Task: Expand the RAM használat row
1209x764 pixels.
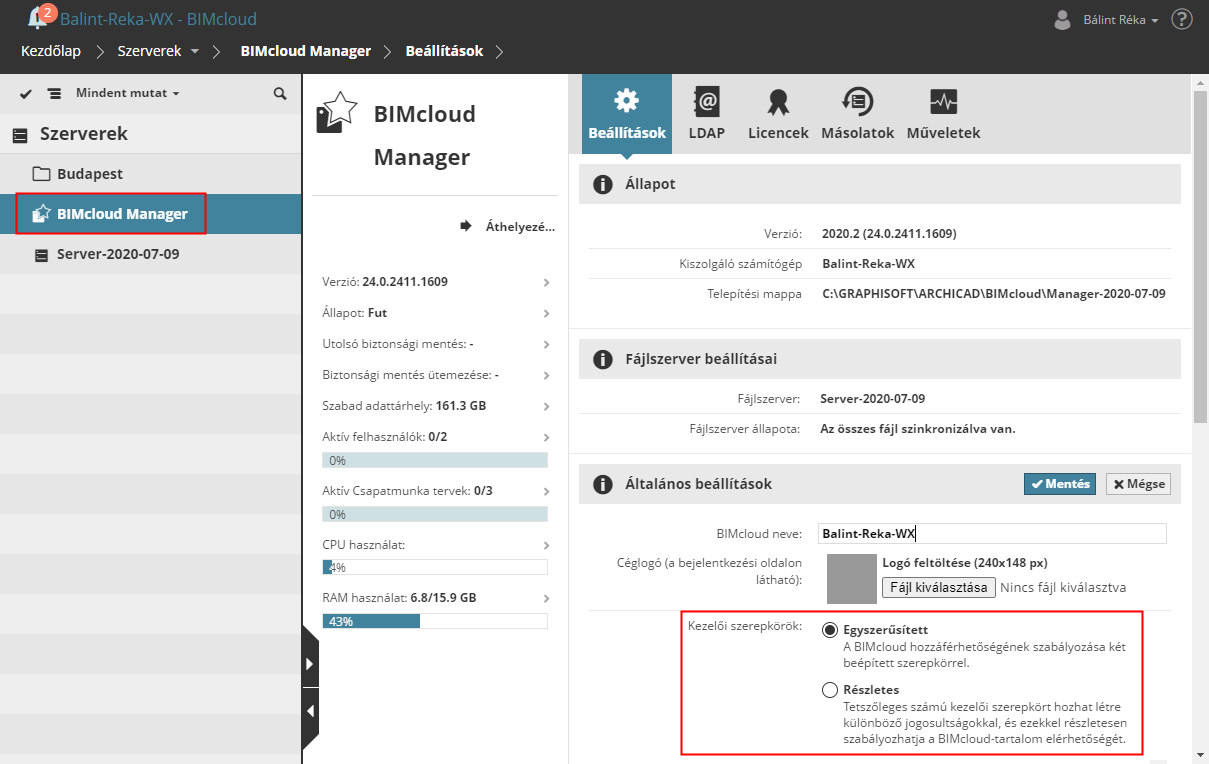Action: 436,598
